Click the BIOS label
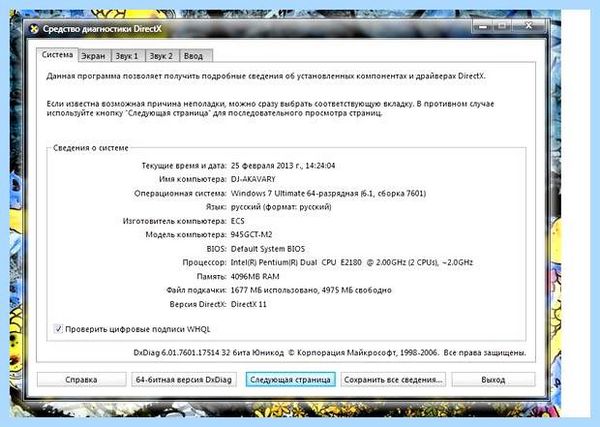This screenshot has width=600, height=427. point(217,249)
